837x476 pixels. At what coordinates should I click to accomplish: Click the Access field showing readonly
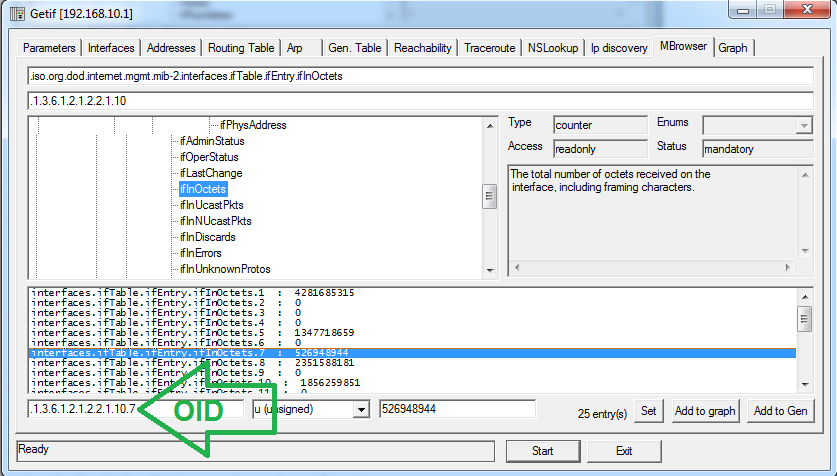600,149
